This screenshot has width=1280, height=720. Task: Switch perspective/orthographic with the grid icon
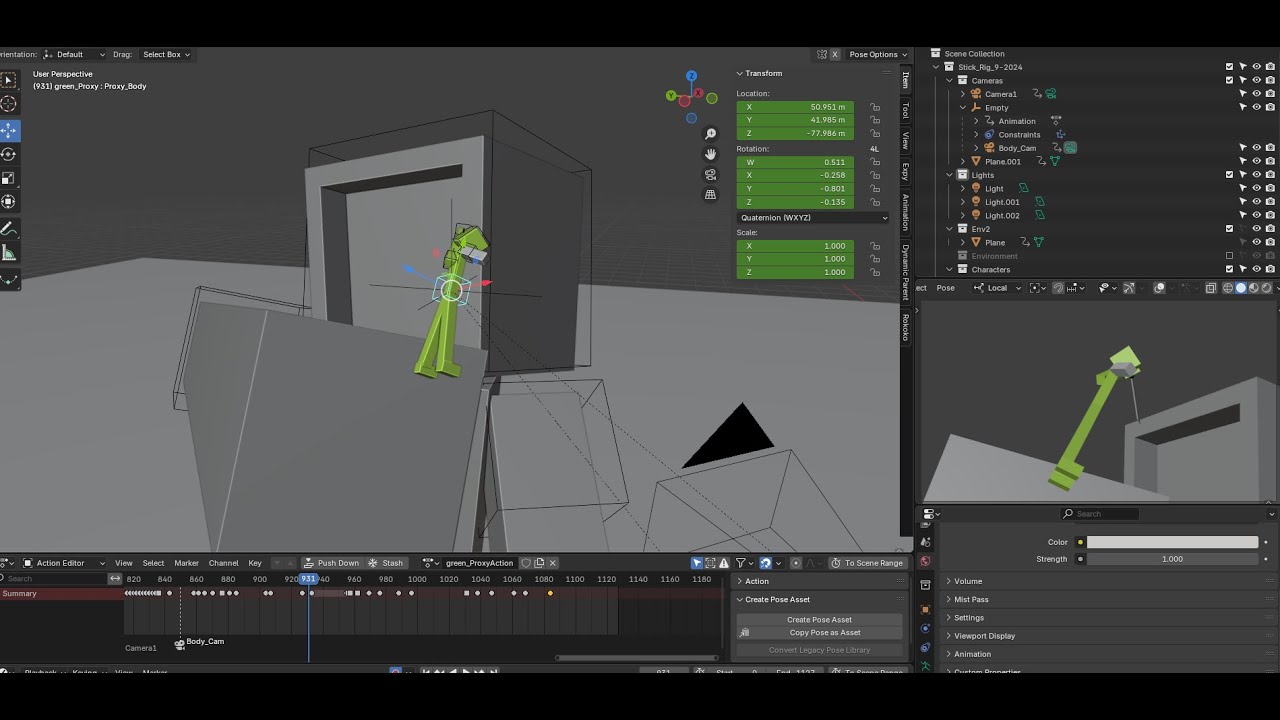(x=711, y=195)
